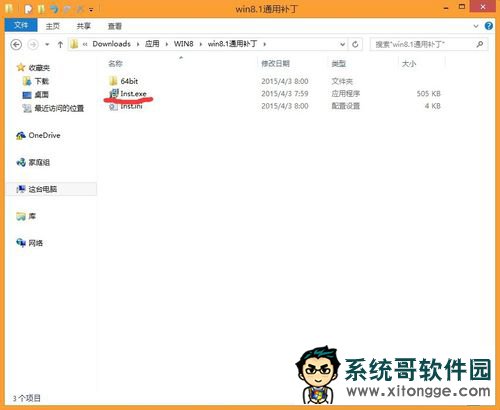Expand address bar history dropdown

point(342,44)
